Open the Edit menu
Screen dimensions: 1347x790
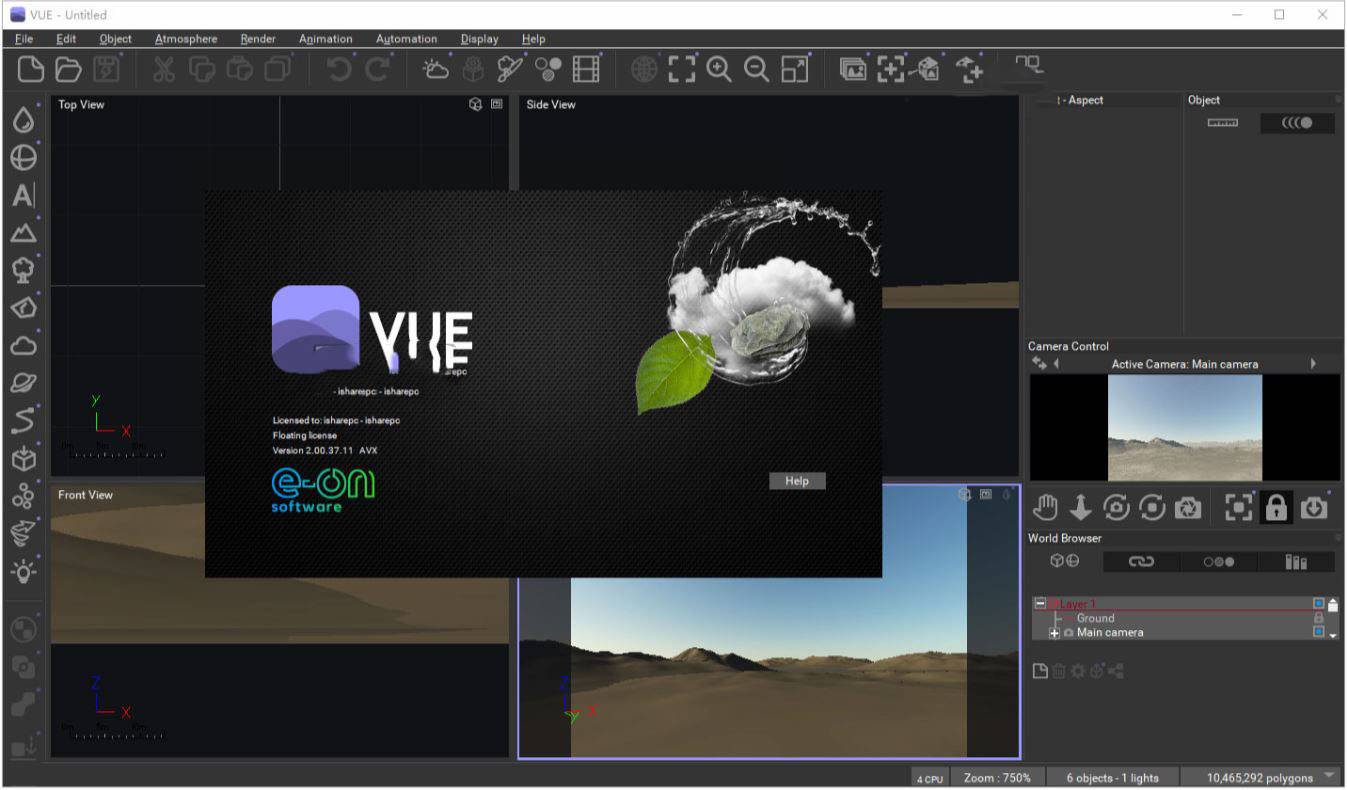(x=66, y=39)
